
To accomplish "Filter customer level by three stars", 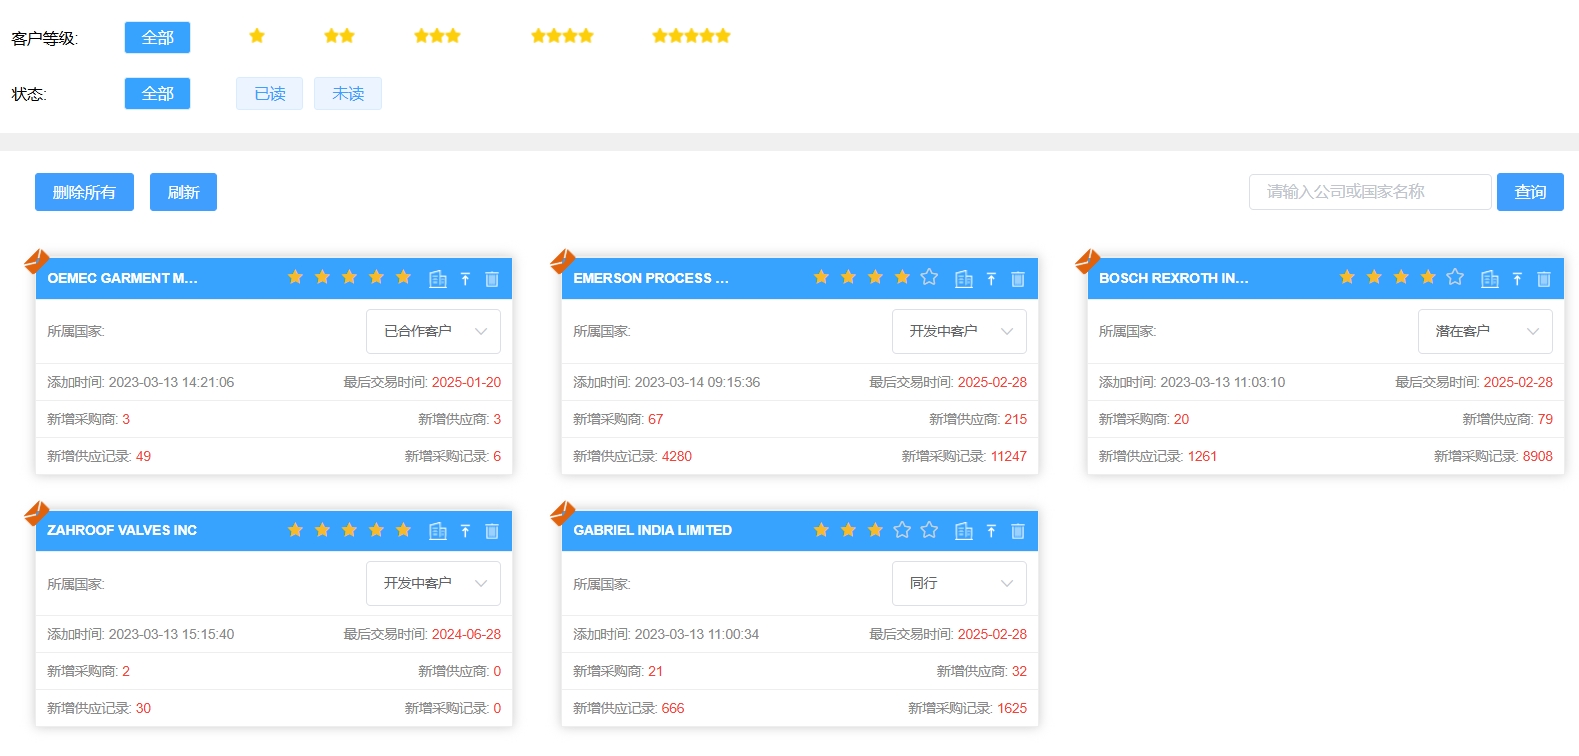I will pos(437,37).
